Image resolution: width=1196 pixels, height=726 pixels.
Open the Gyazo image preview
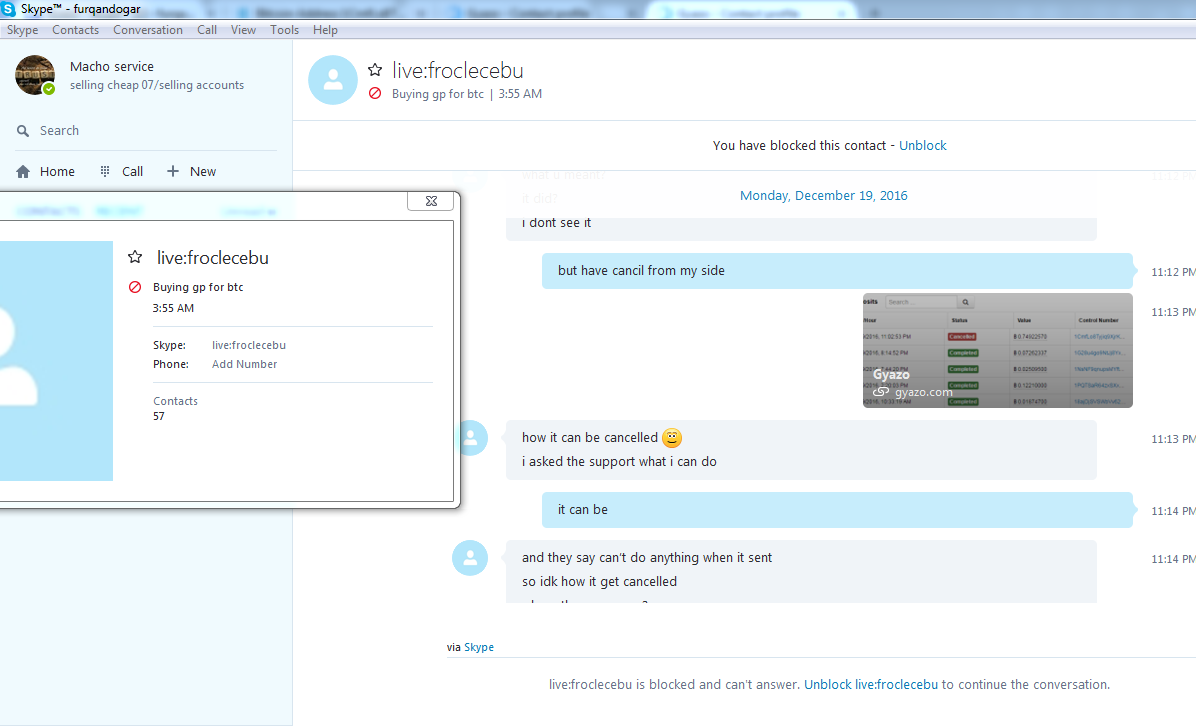998,350
